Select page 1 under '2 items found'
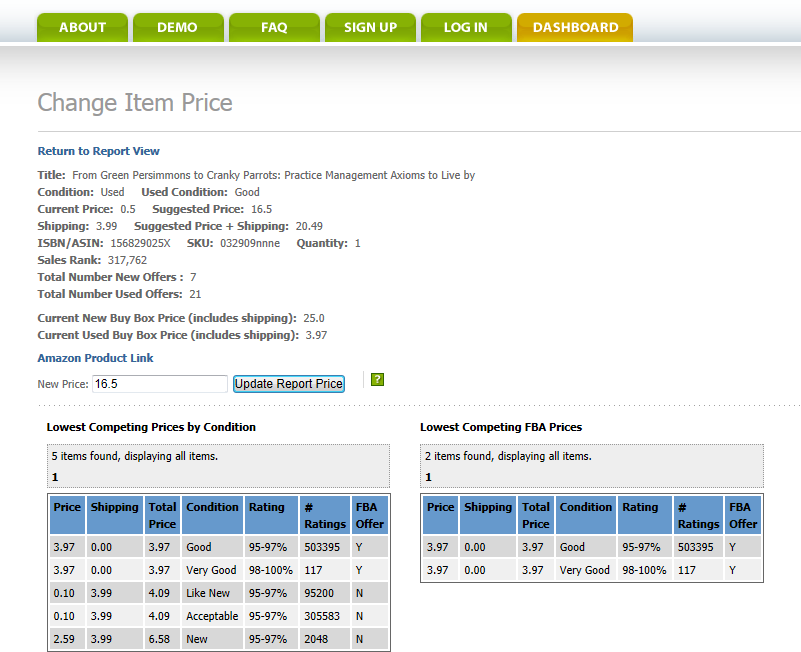The height and width of the screenshot is (652, 801). point(429,477)
